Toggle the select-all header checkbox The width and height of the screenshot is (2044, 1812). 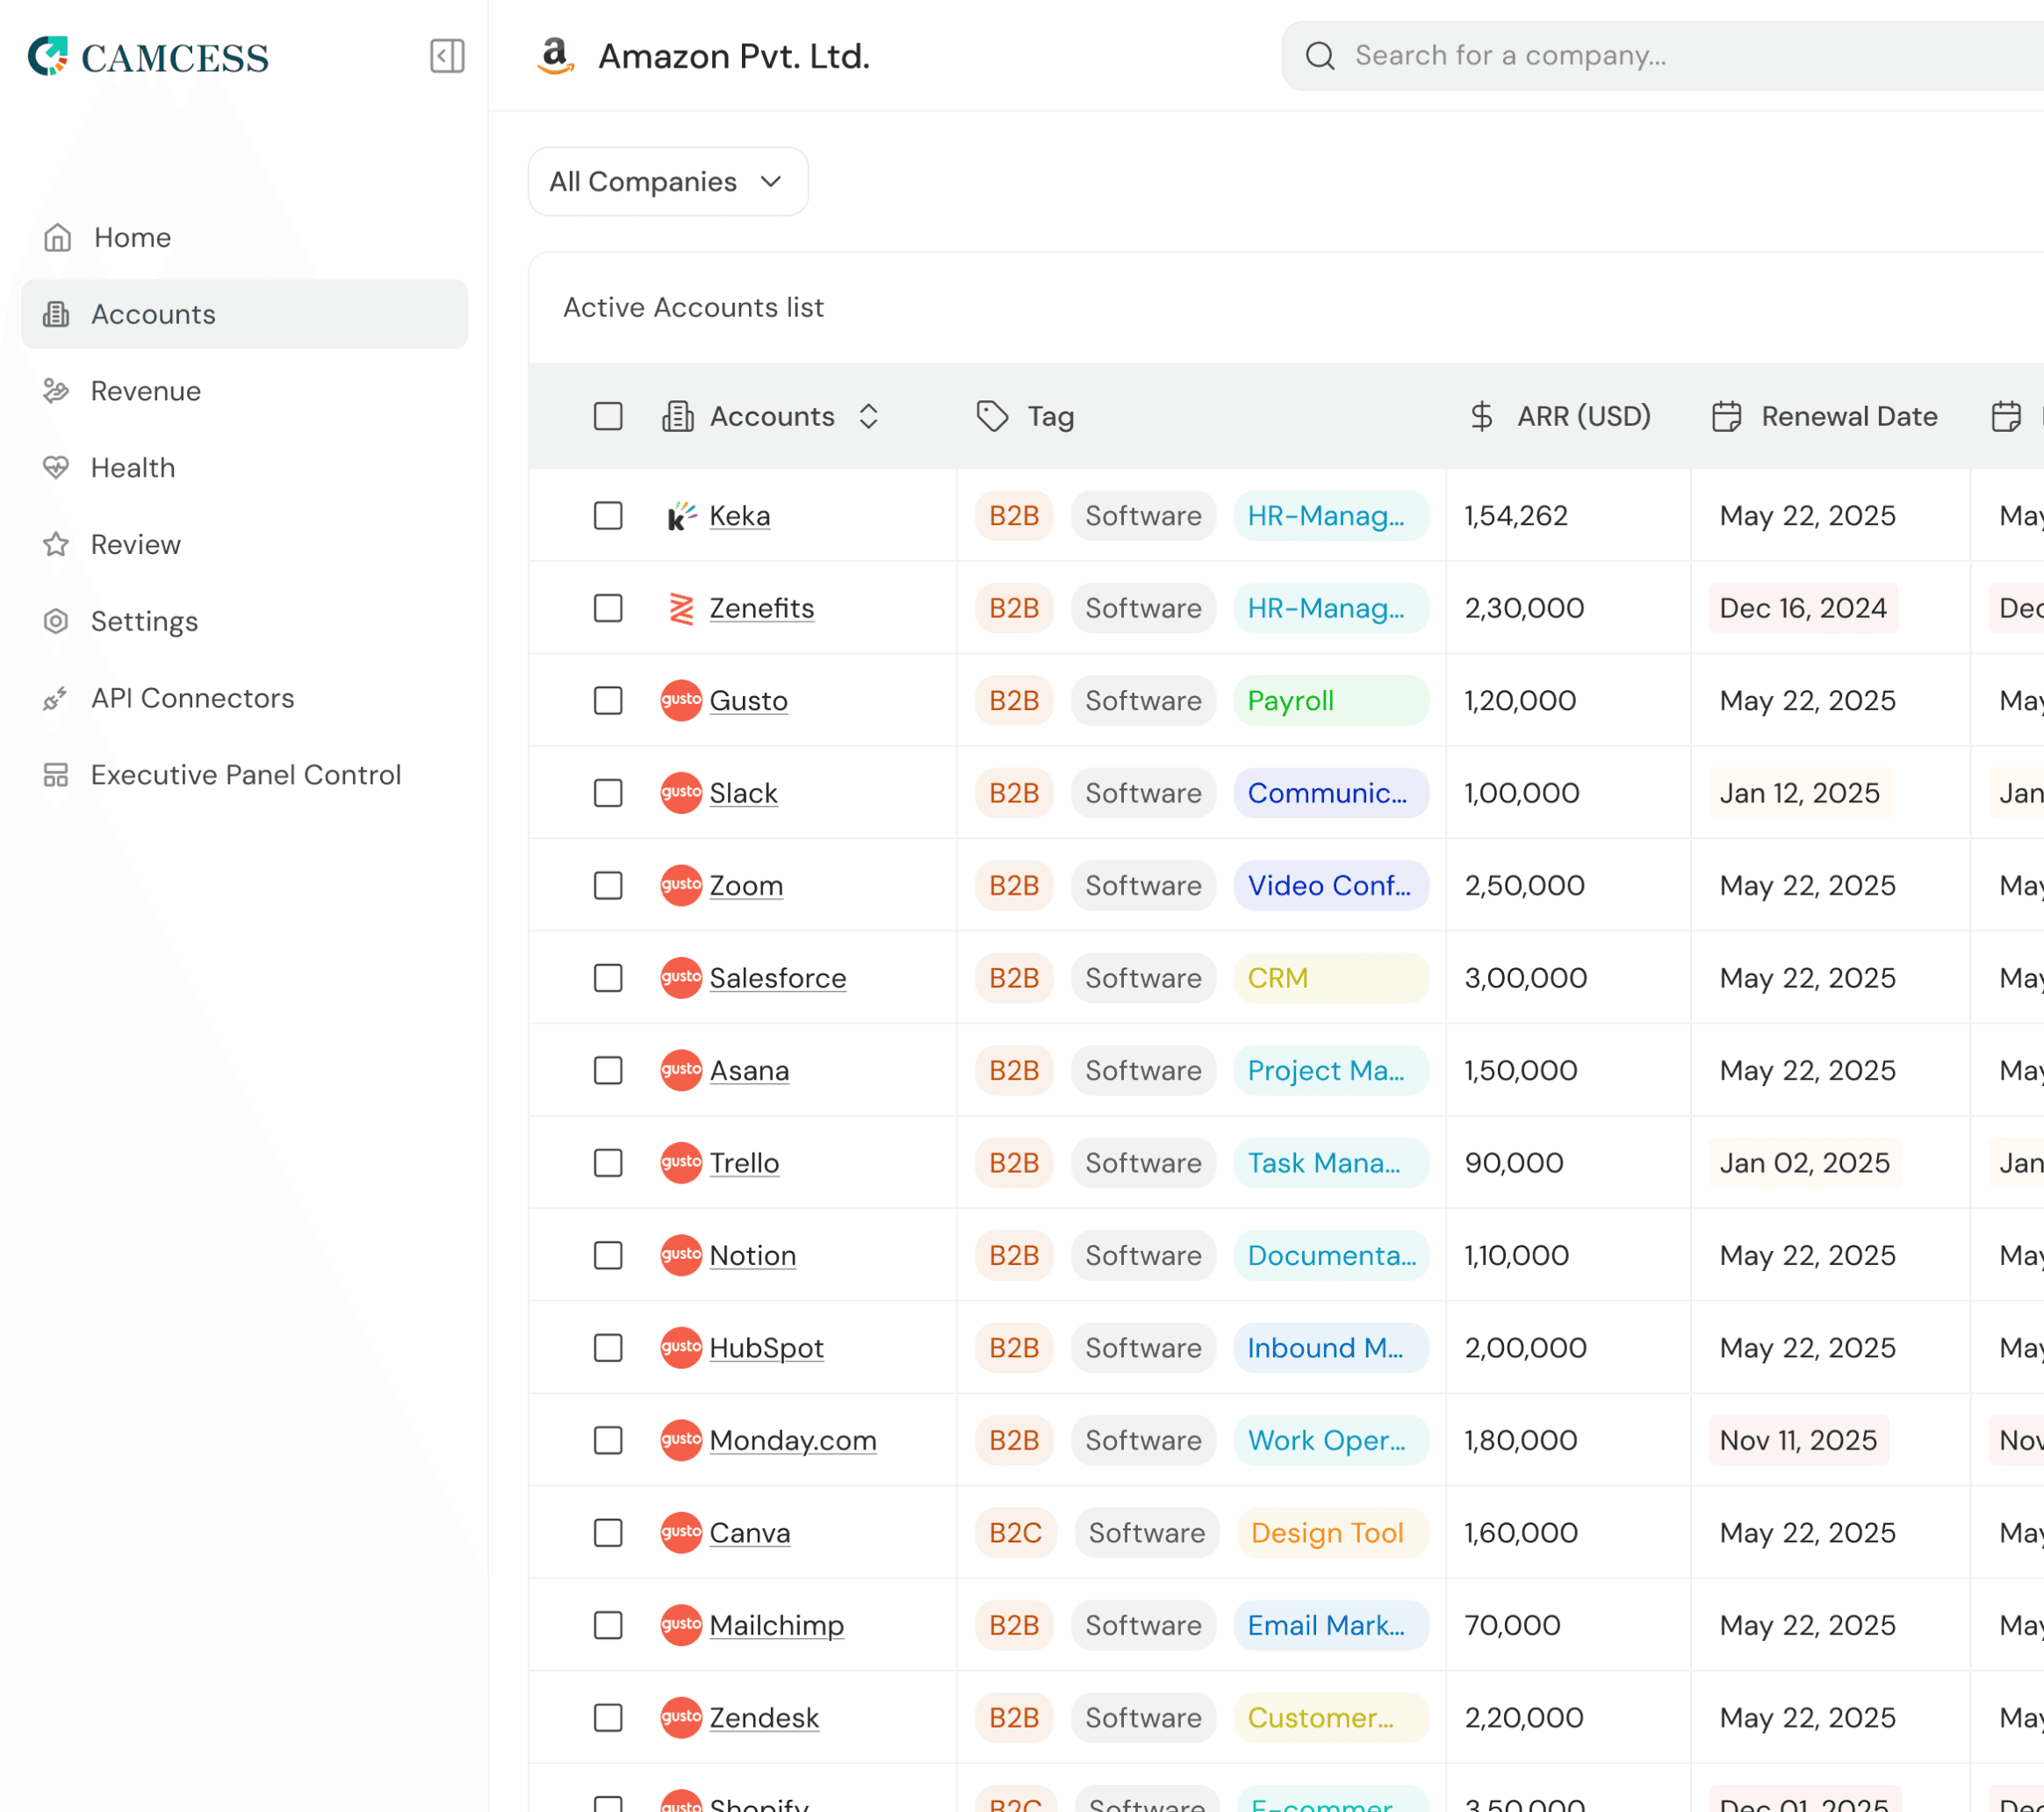pyautogui.click(x=608, y=416)
